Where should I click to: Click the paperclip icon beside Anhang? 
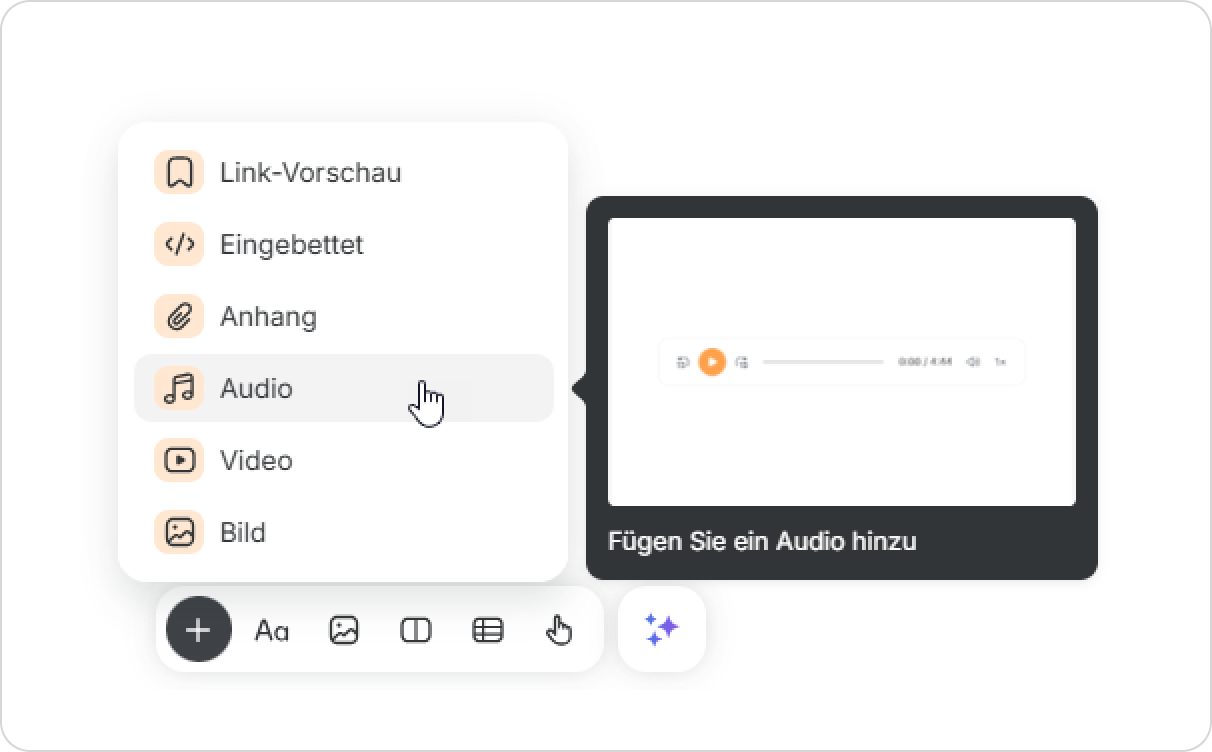pos(179,317)
